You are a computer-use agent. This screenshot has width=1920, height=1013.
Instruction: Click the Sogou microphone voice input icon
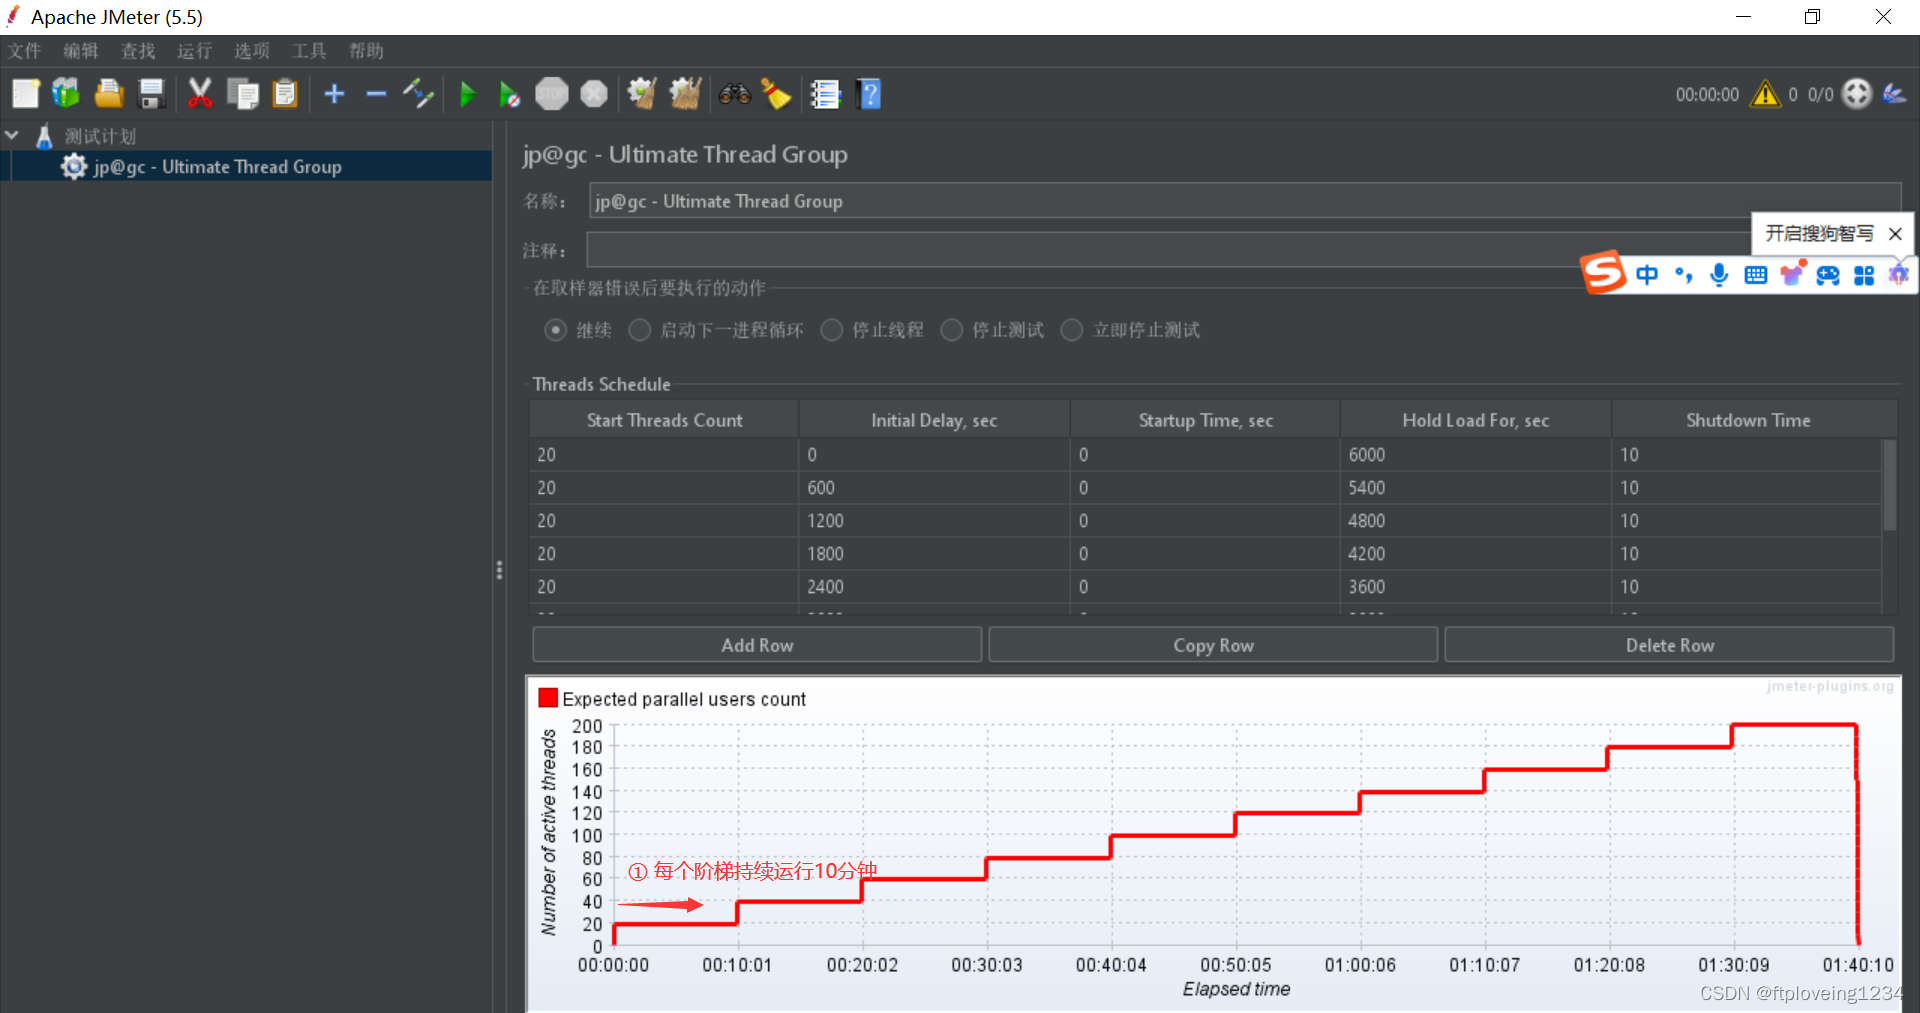point(1719,275)
